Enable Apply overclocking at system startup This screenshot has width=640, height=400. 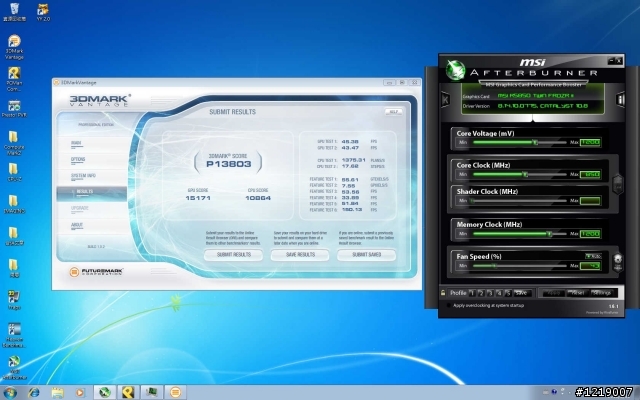coord(449,305)
